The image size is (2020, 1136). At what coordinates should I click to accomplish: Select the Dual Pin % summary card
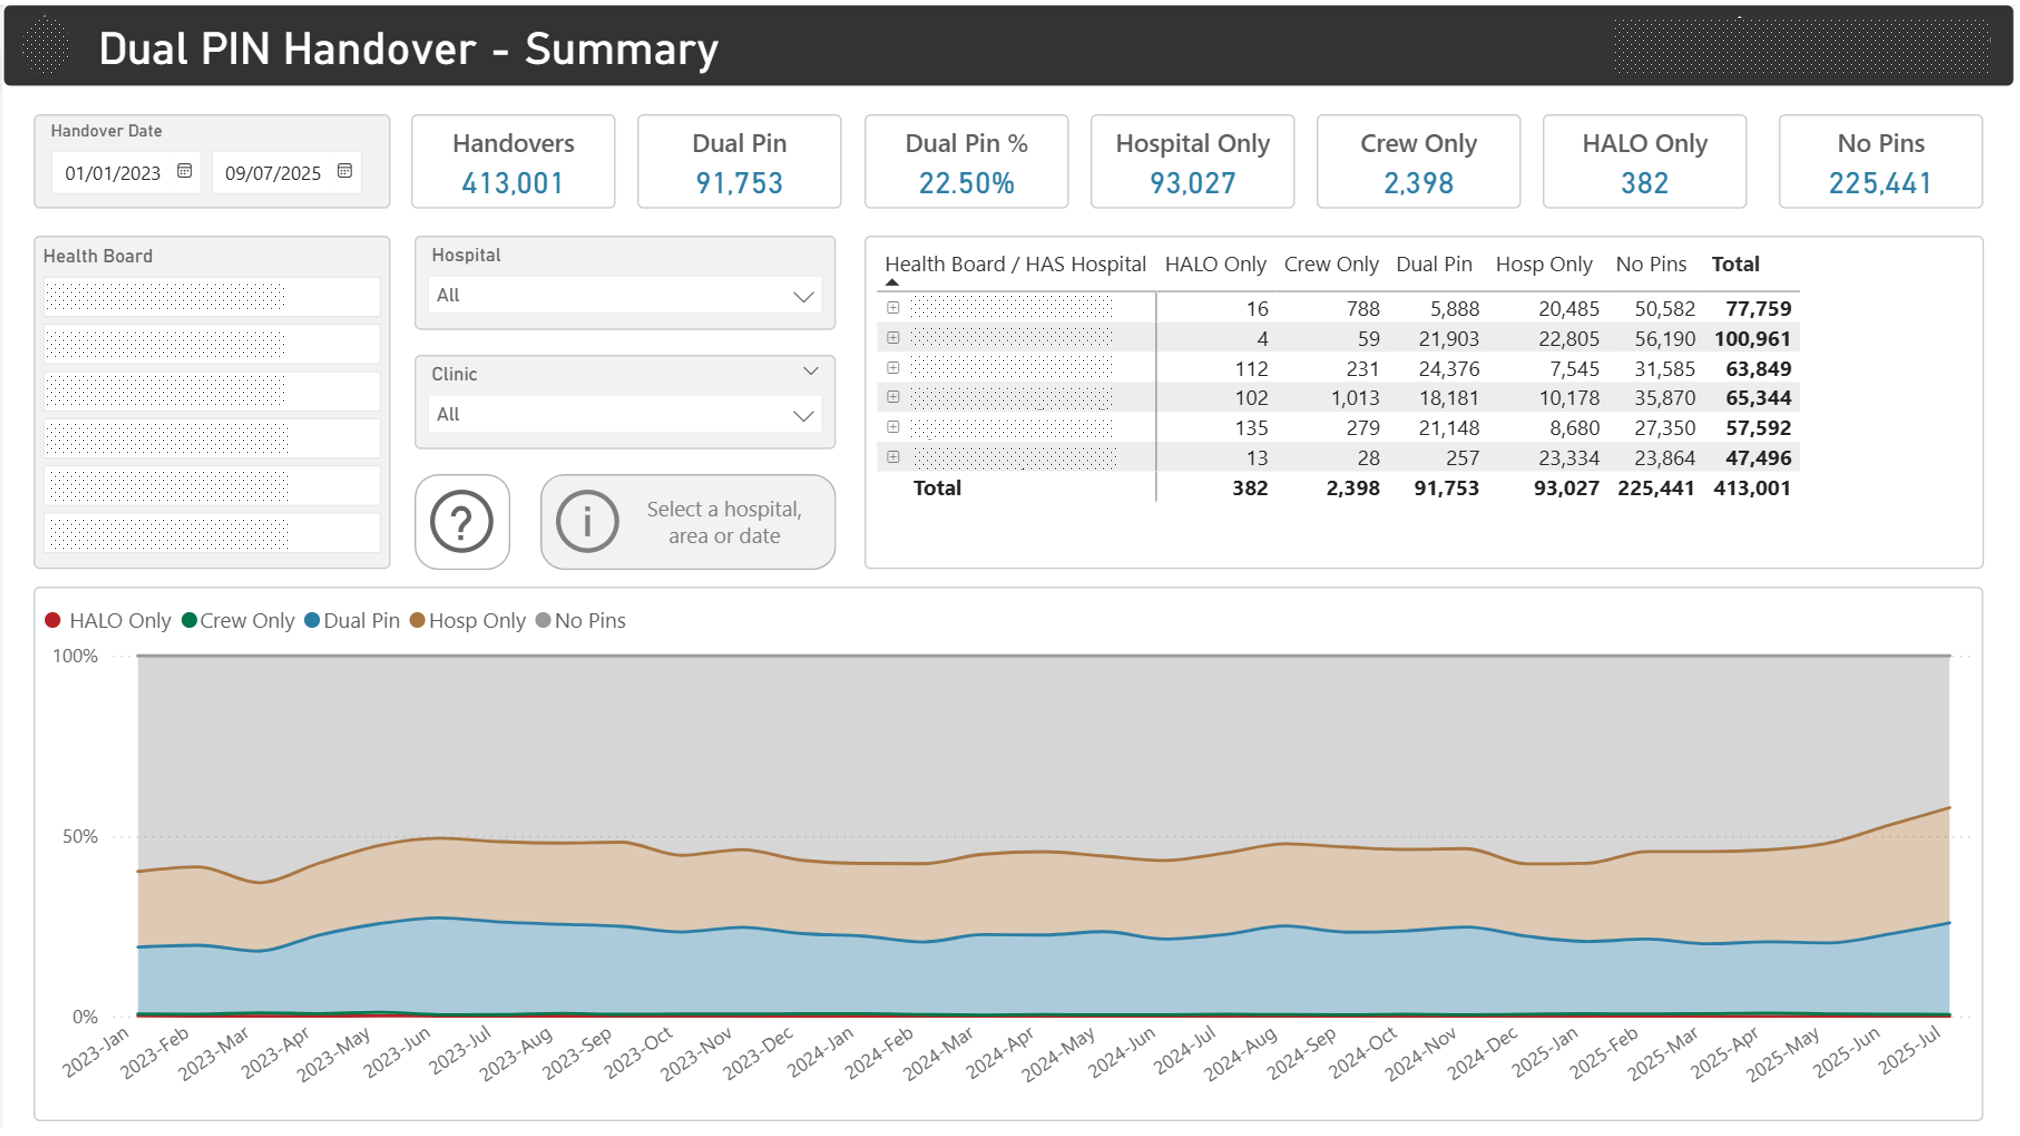click(x=964, y=160)
